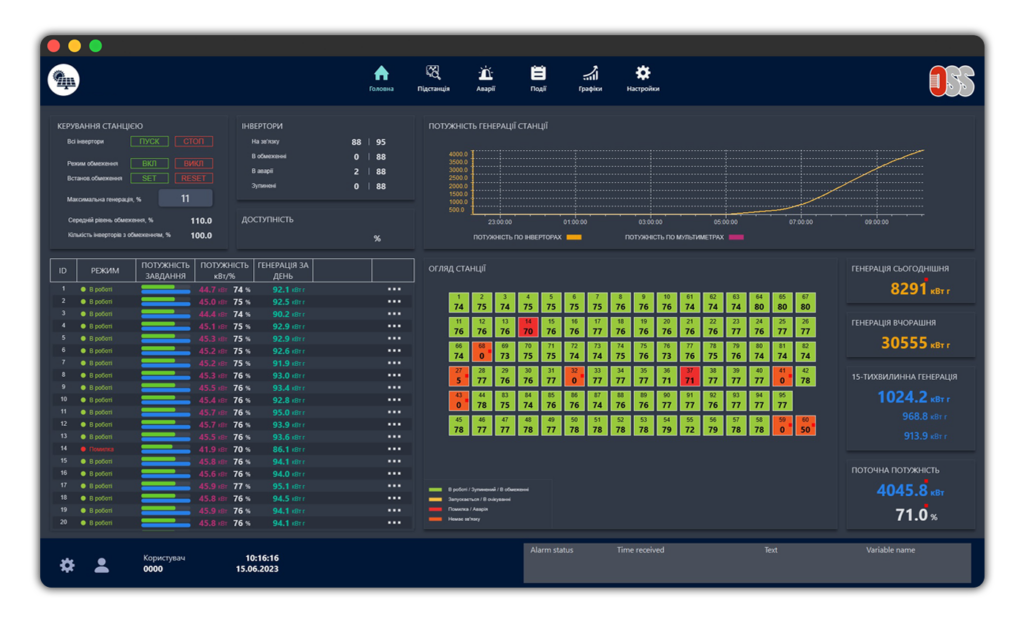Click the settings gear icon in footer
Screen dimensions: 1024x622
(x=67, y=565)
